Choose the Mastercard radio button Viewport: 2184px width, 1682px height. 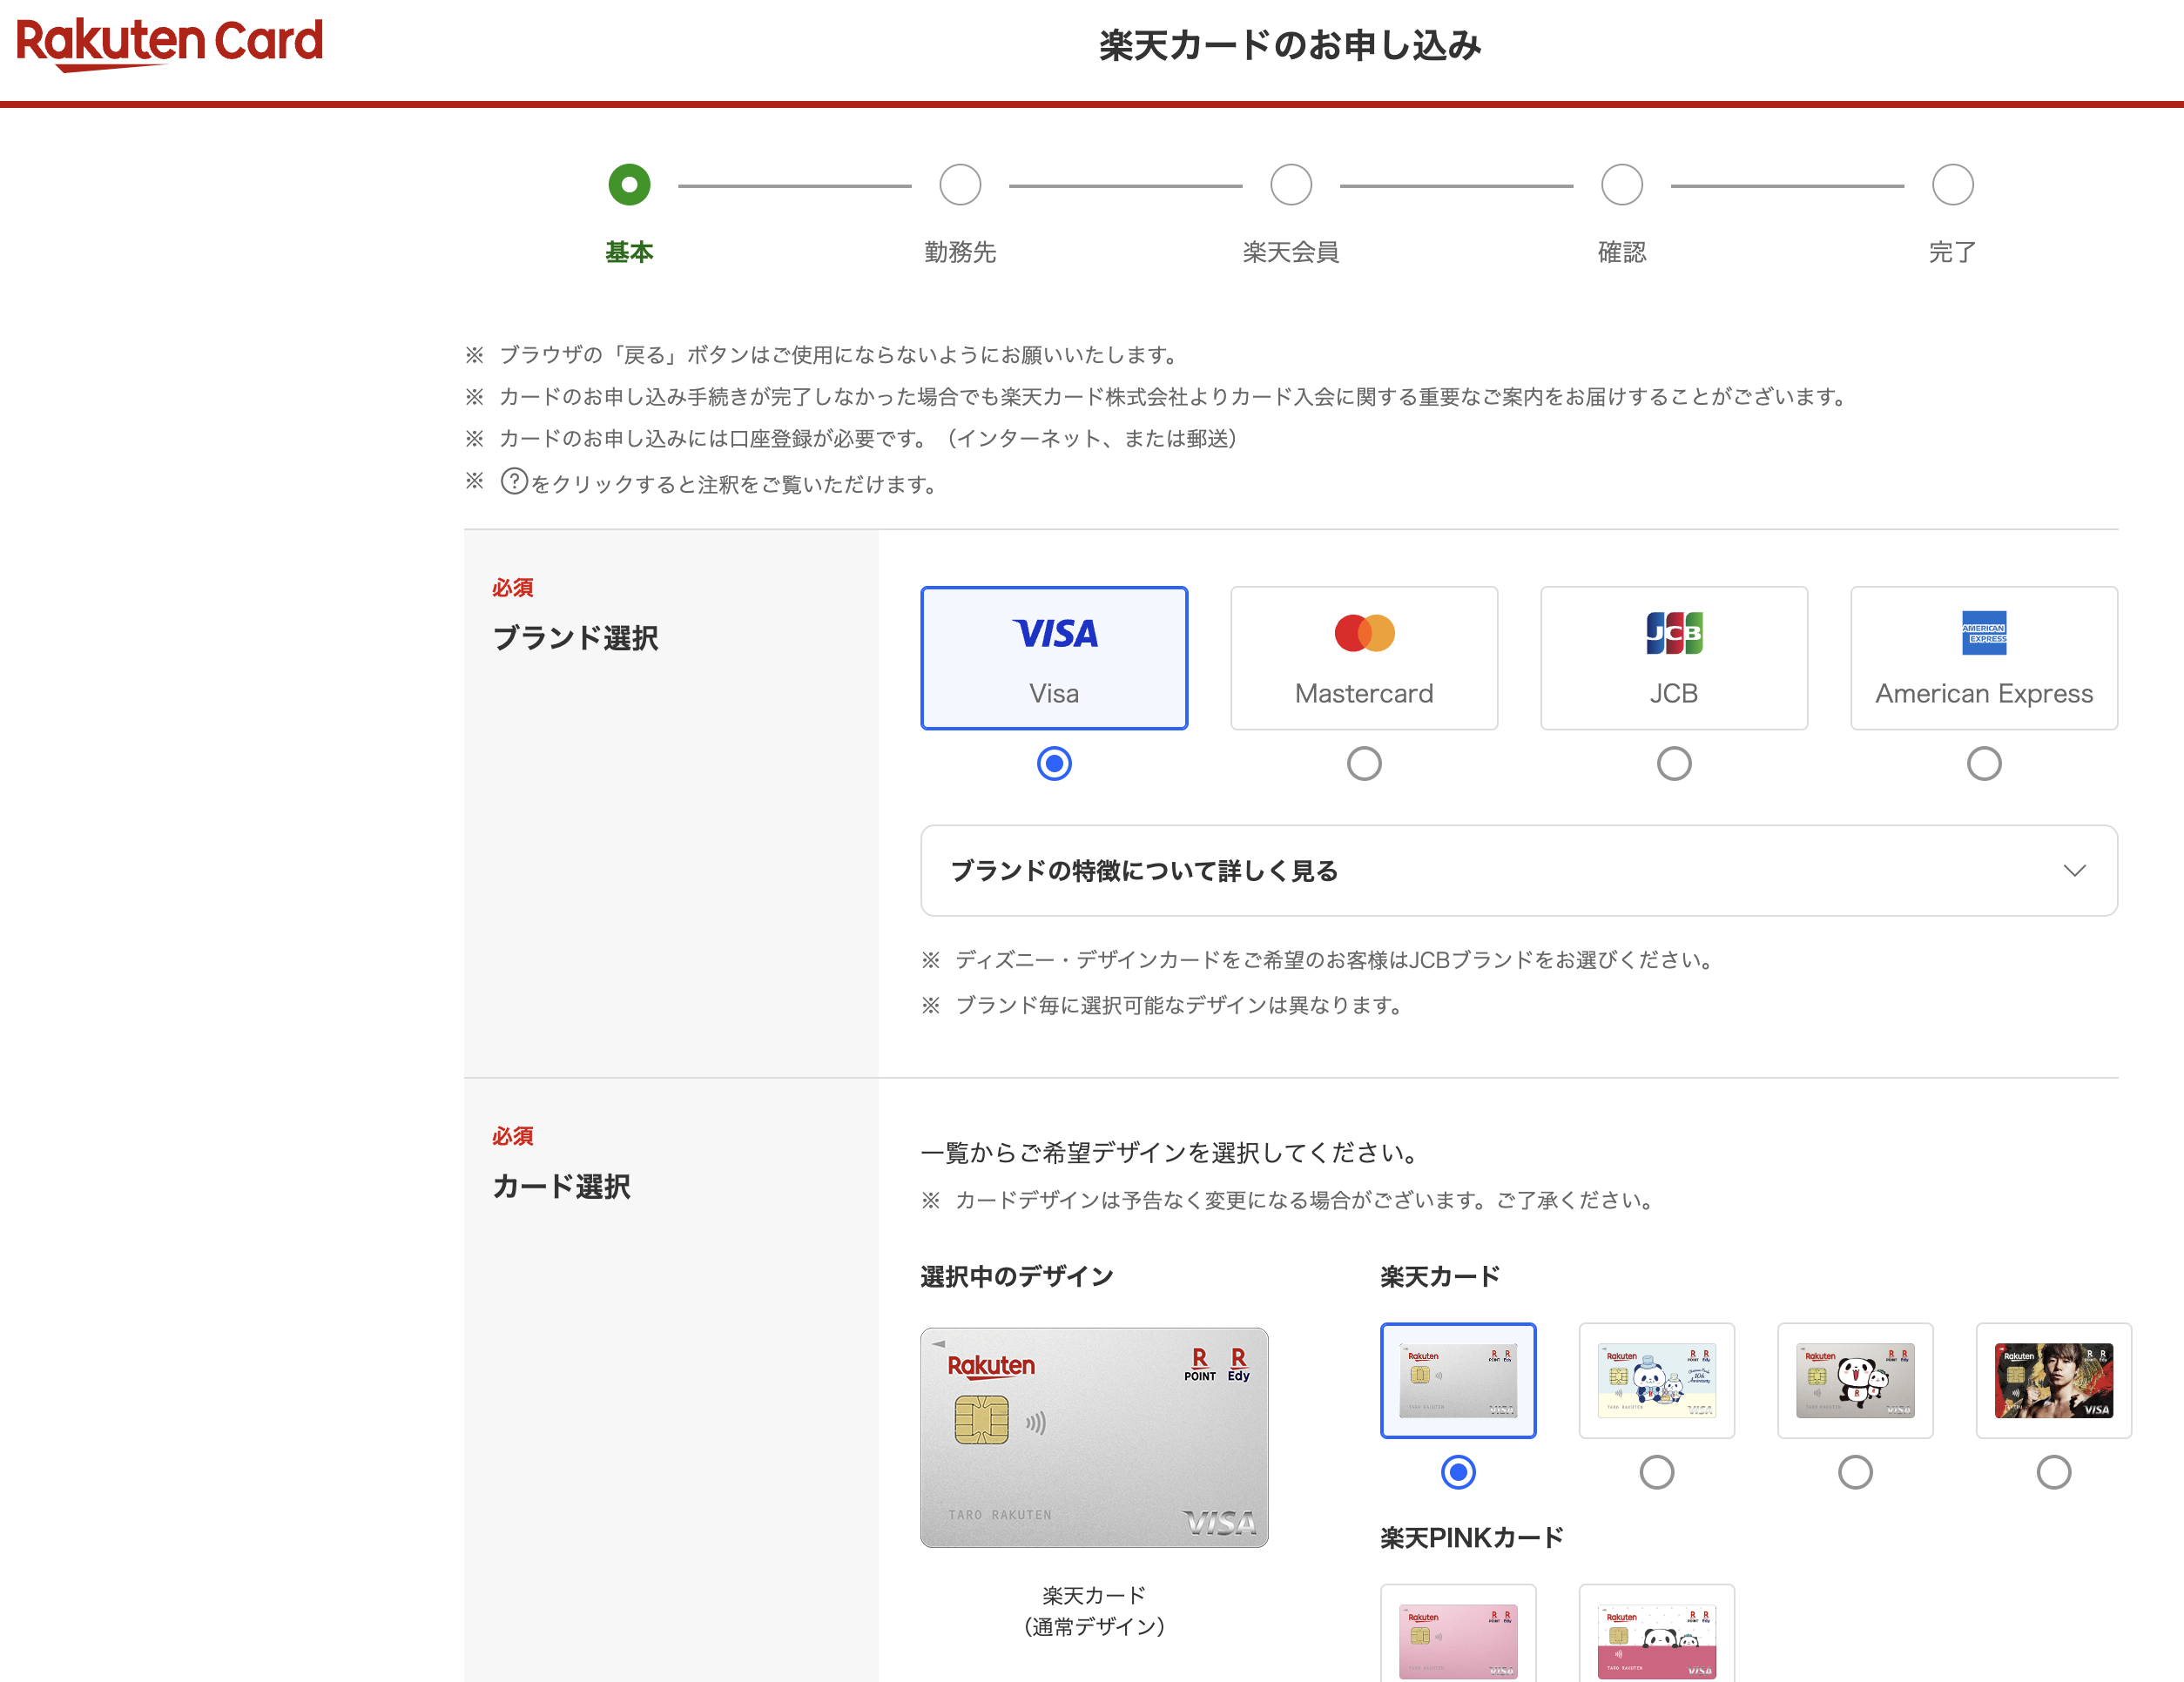1364,764
